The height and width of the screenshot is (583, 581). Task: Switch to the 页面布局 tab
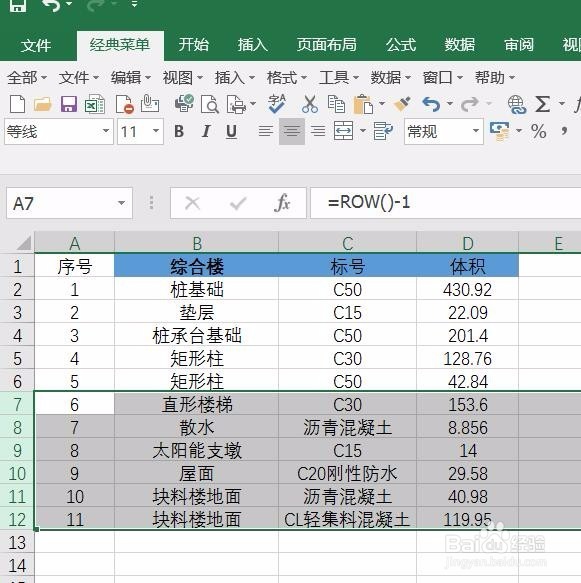[x=326, y=45]
